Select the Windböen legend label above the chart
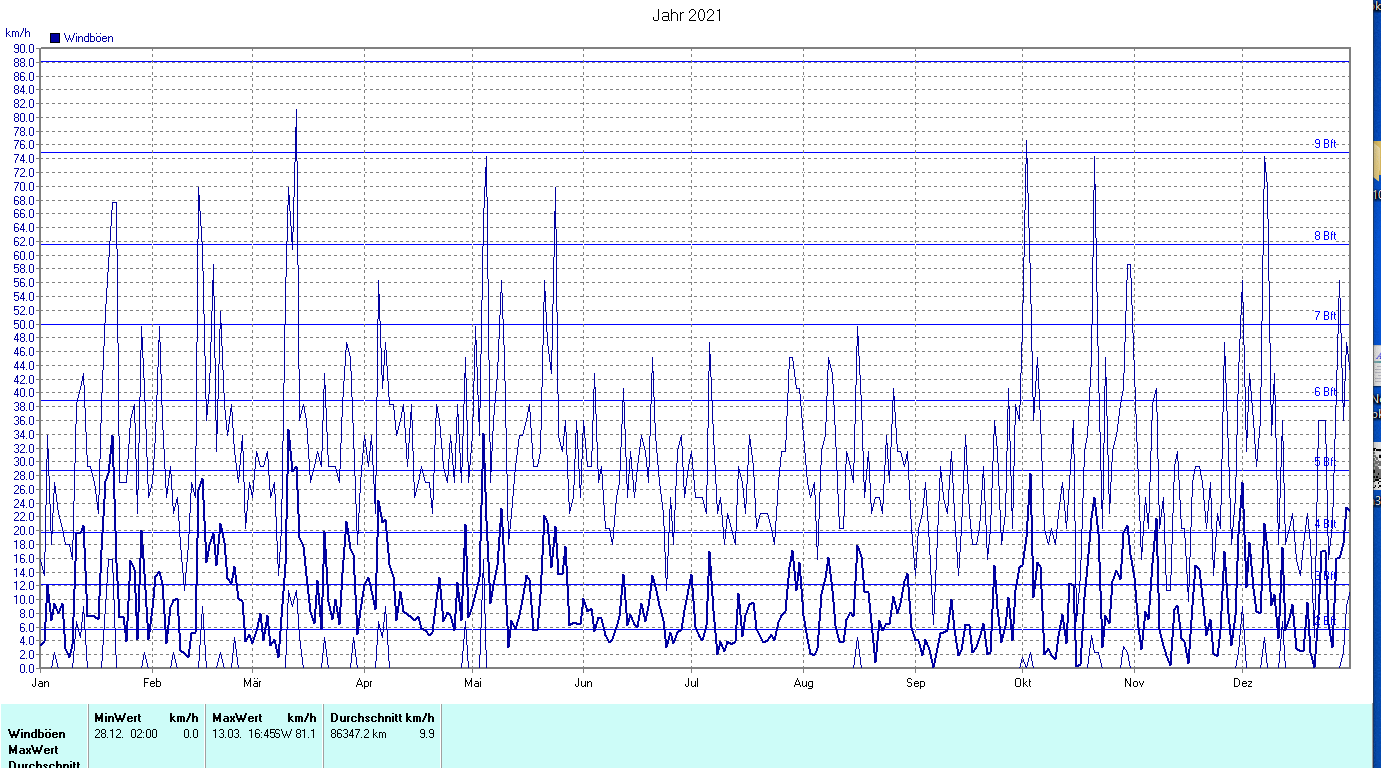 pyautogui.click(x=89, y=38)
